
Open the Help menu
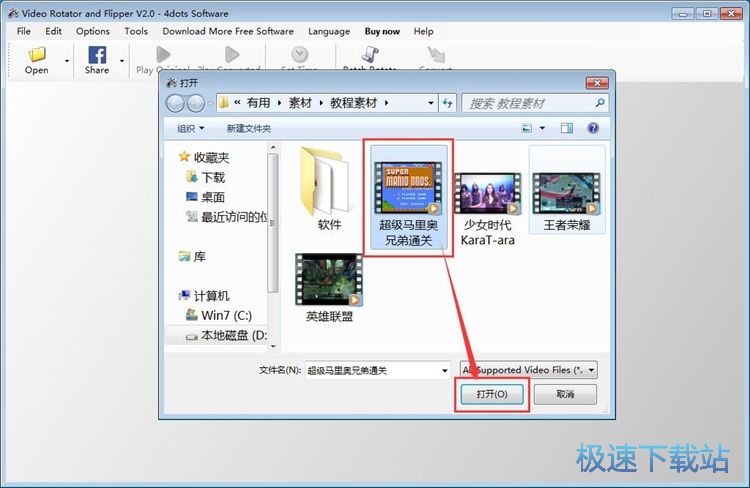423,32
